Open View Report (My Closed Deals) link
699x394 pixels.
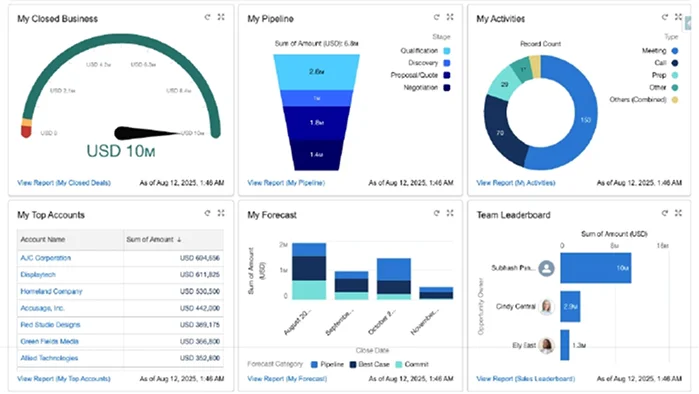64,183
